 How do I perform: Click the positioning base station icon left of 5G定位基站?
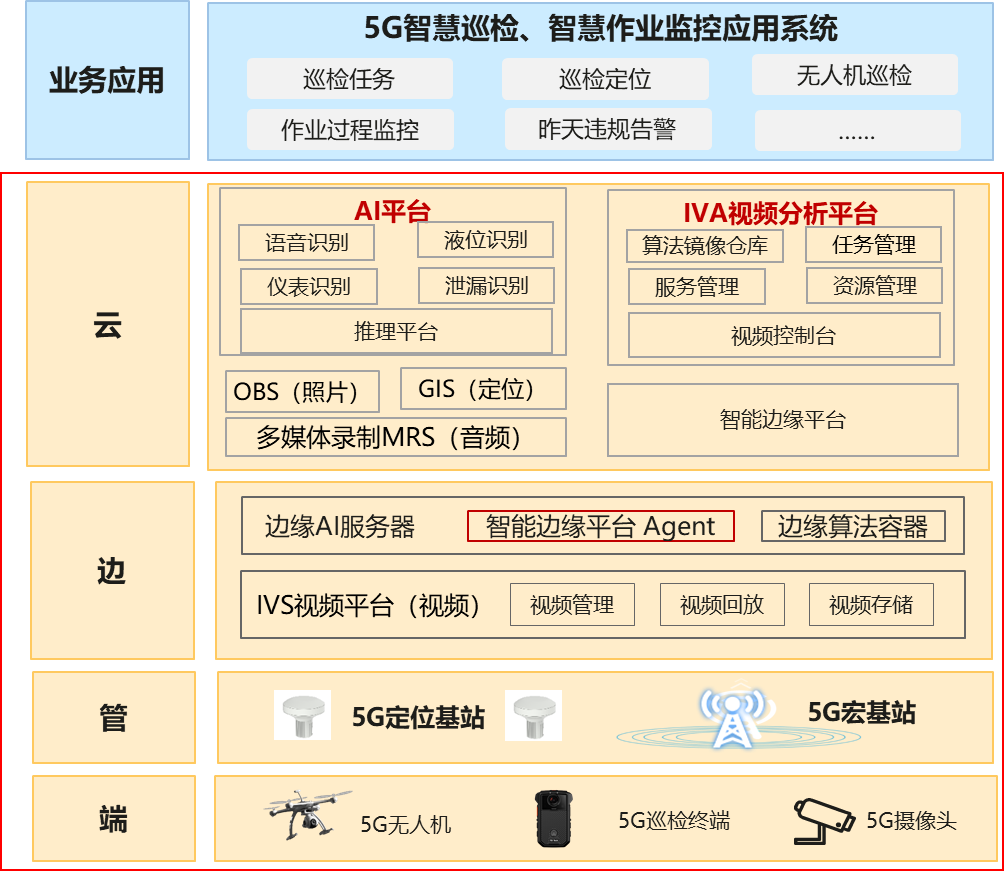(x=302, y=715)
